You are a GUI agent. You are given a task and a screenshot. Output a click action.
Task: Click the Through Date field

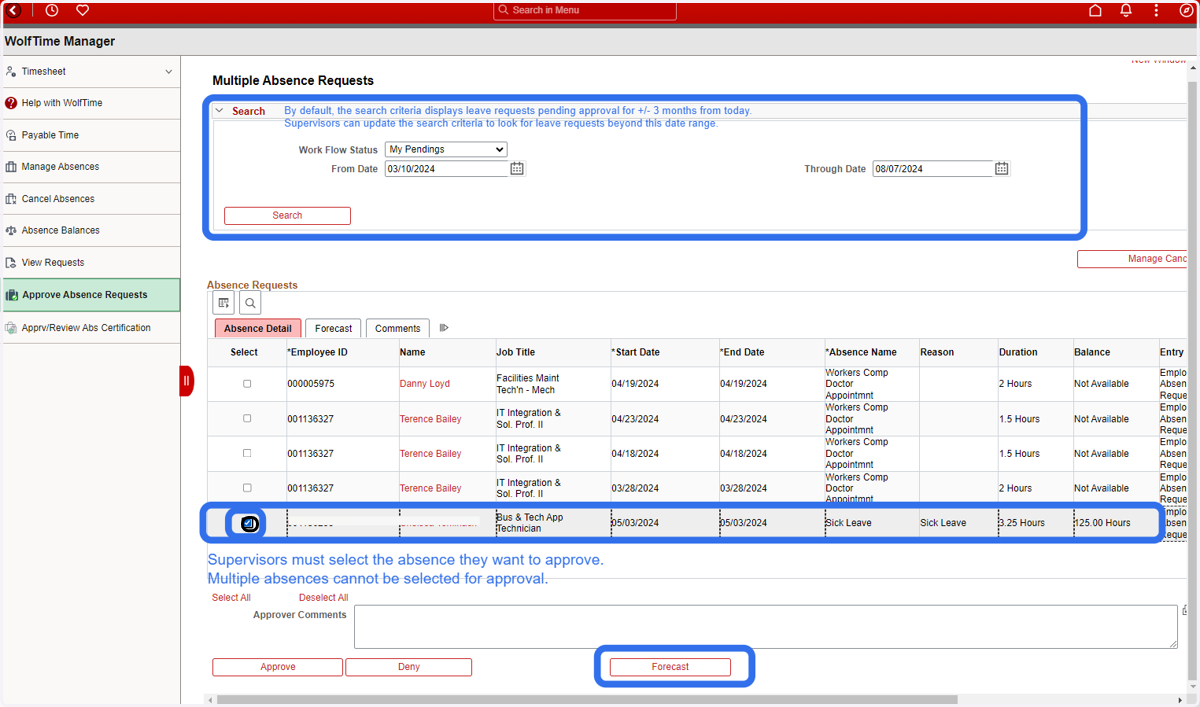click(933, 169)
